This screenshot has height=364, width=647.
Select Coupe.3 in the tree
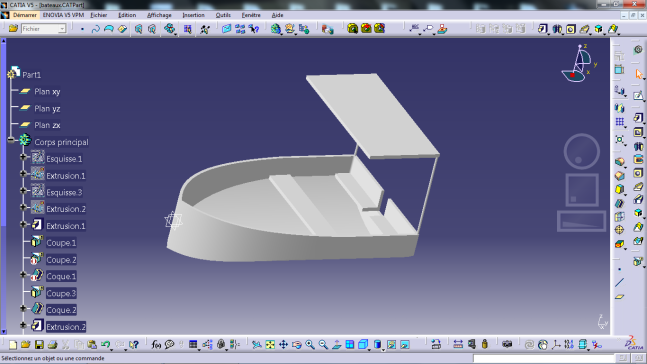[x=61, y=293]
